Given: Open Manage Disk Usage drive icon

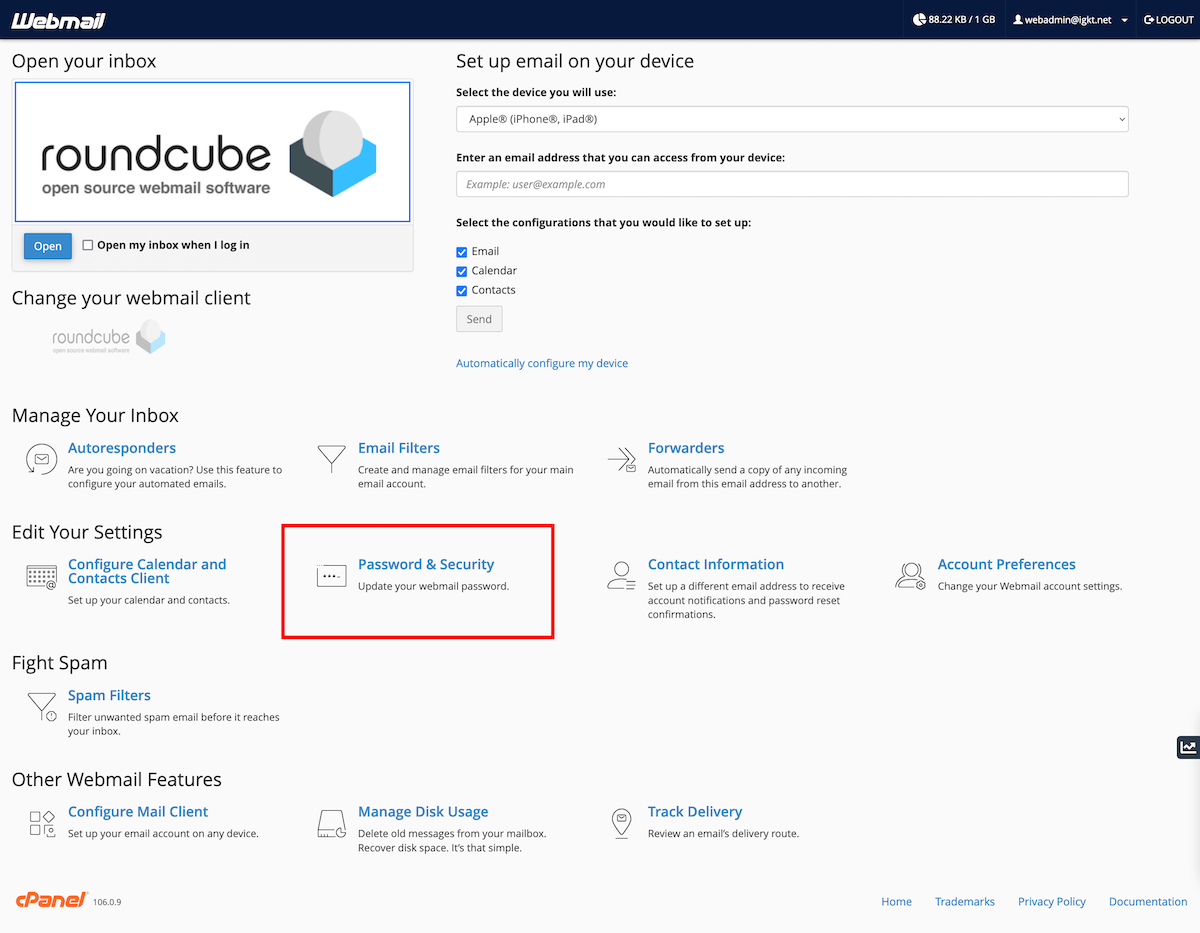Looking at the screenshot, I should coord(331,823).
